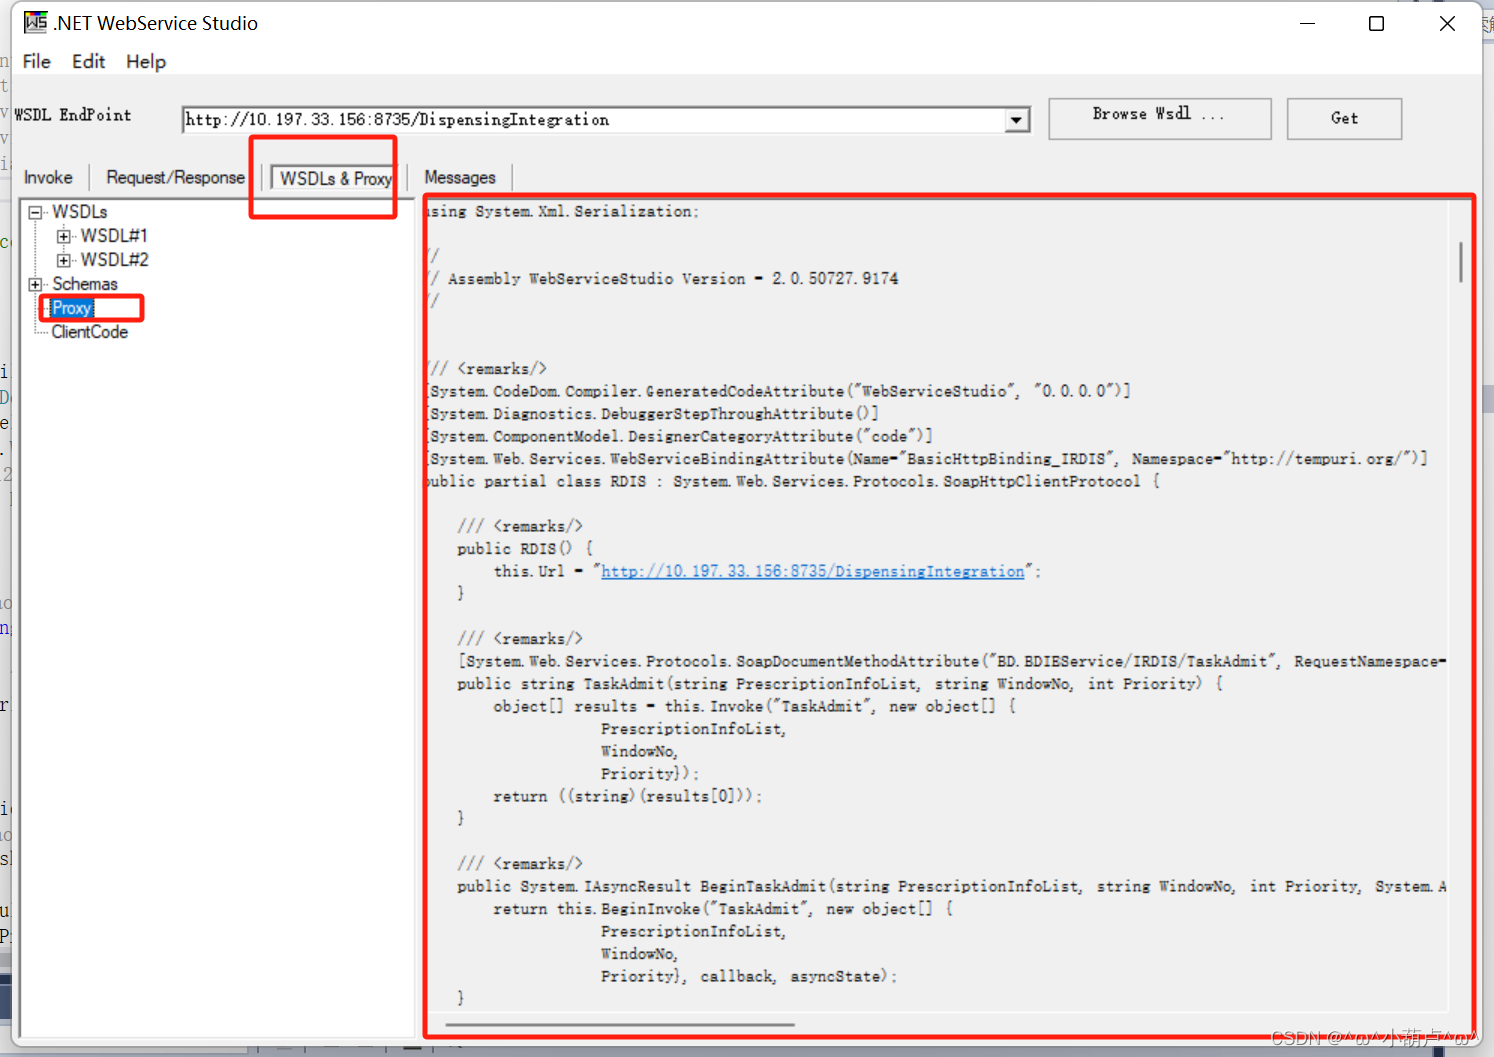Click 'return this.BeginInvoke("TaskAdmit"' line

click(x=724, y=909)
